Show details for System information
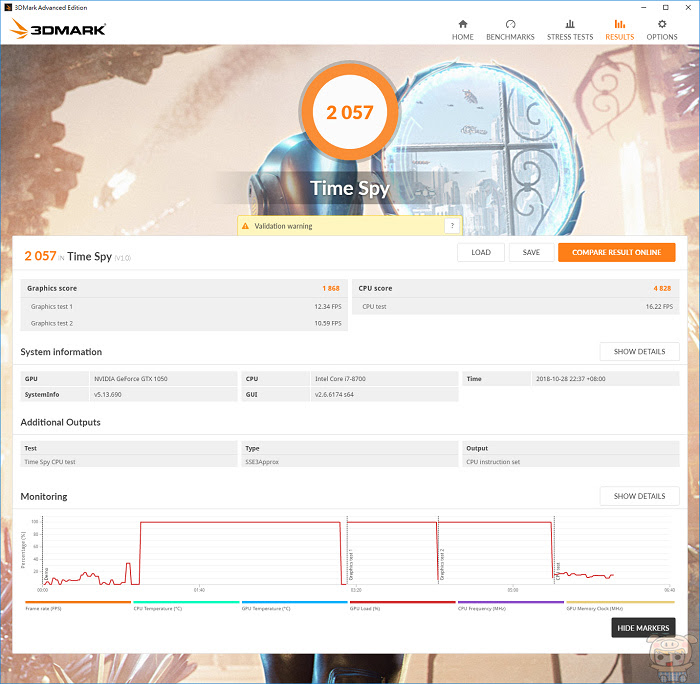The height and width of the screenshot is (684, 700). pyautogui.click(x=639, y=351)
